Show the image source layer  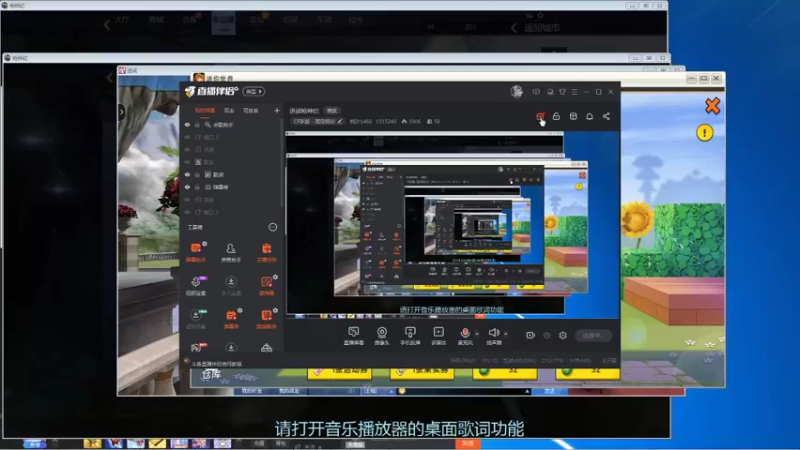187,162
